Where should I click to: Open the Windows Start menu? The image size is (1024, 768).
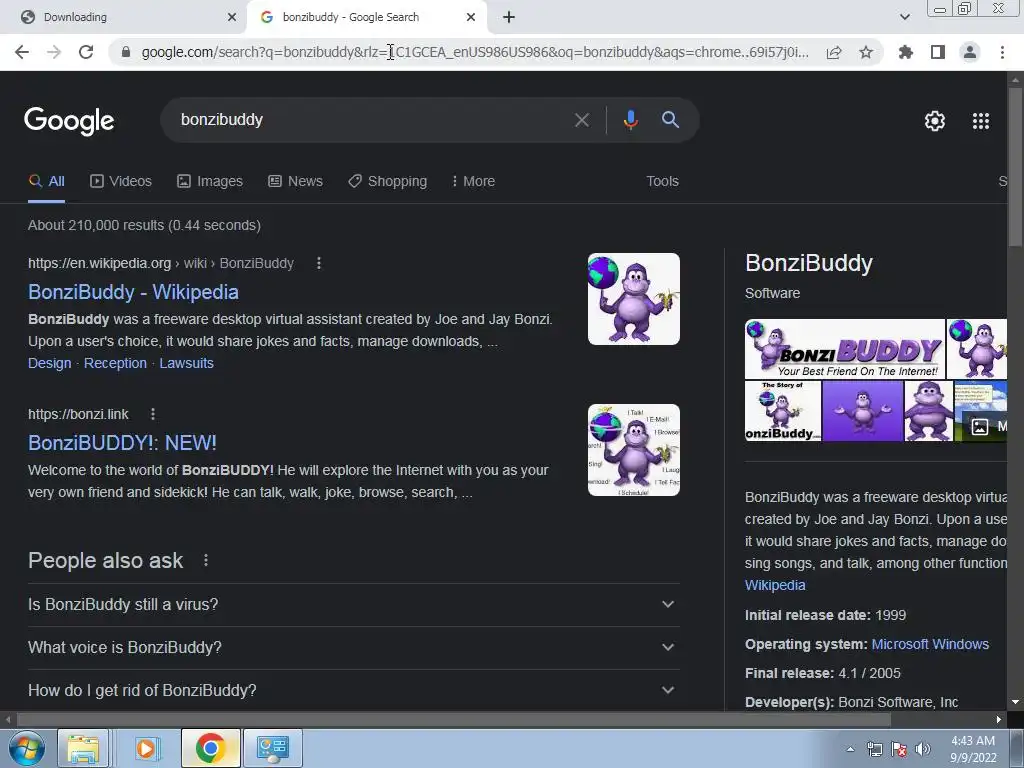point(26,748)
